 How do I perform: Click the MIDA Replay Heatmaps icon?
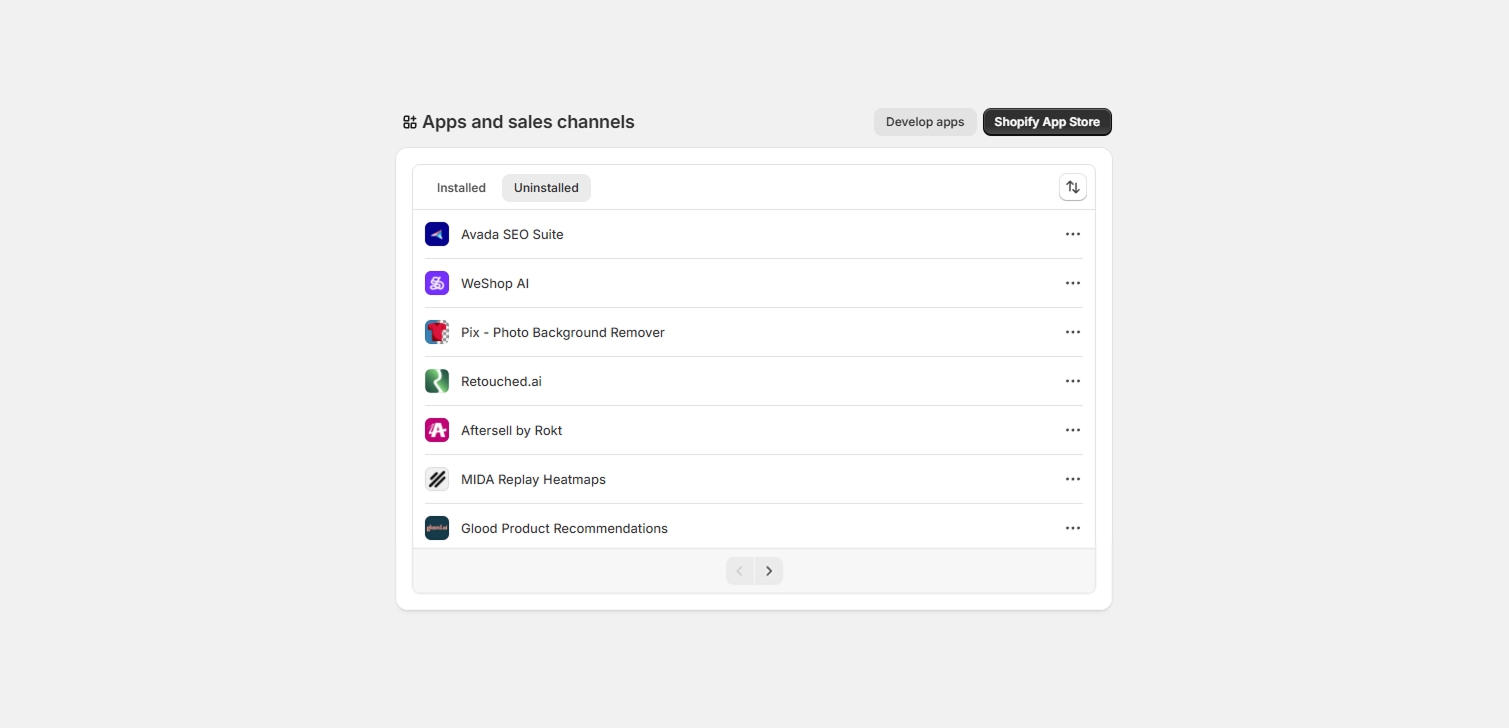tap(436, 478)
